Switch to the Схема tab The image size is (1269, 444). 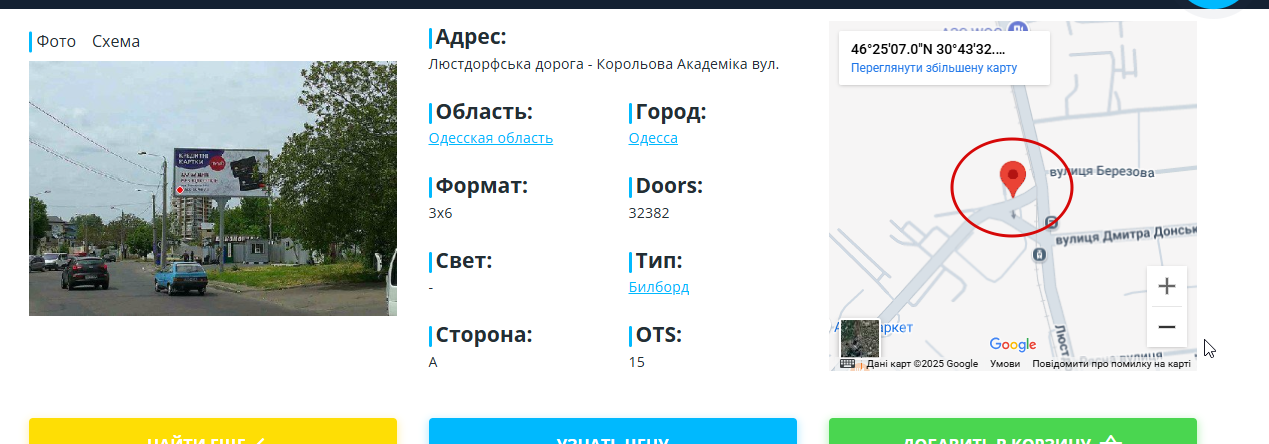point(116,42)
